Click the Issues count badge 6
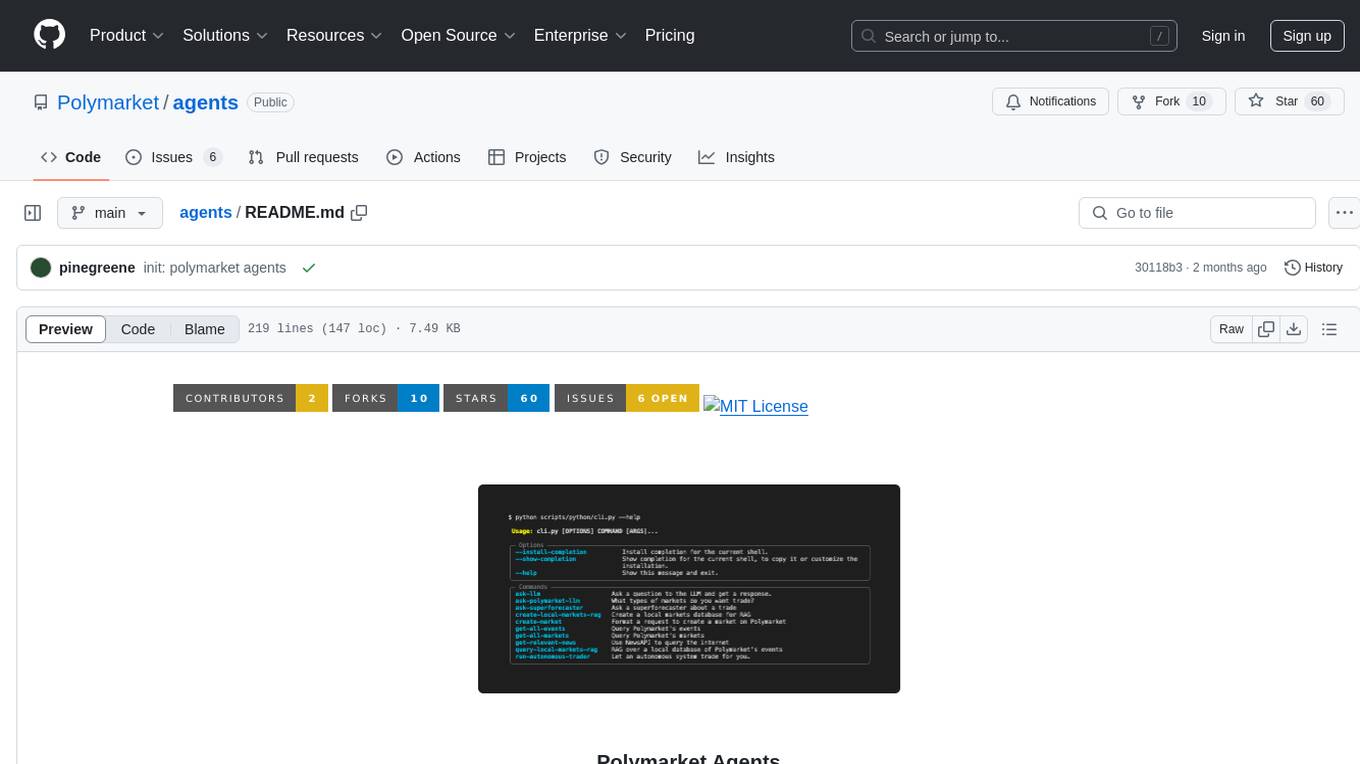Viewport: 1360px width, 764px height. (212, 157)
